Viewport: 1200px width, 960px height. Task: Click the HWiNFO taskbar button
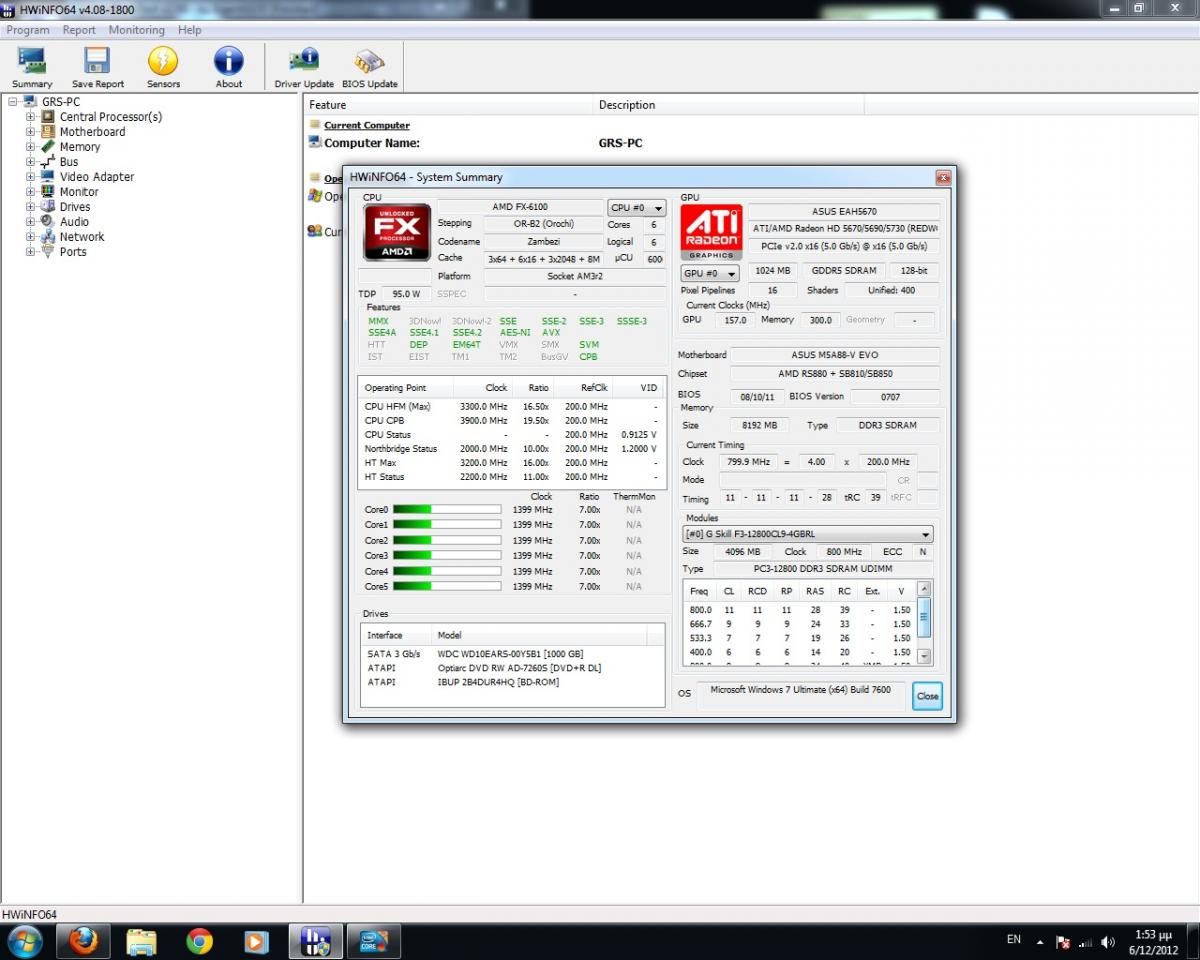315,941
